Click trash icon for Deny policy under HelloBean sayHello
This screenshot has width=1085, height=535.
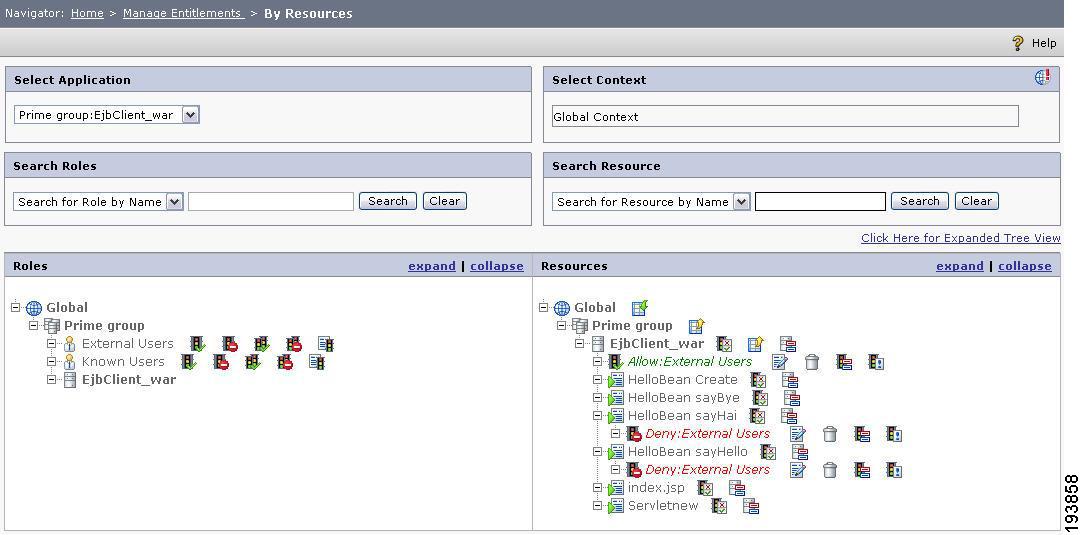[830, 470]
